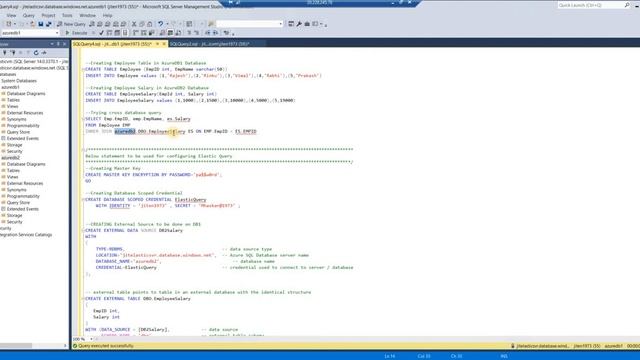Click the Paste icon in the toolbar
Screen dimensions: 640x360
[x=150, y=24]
